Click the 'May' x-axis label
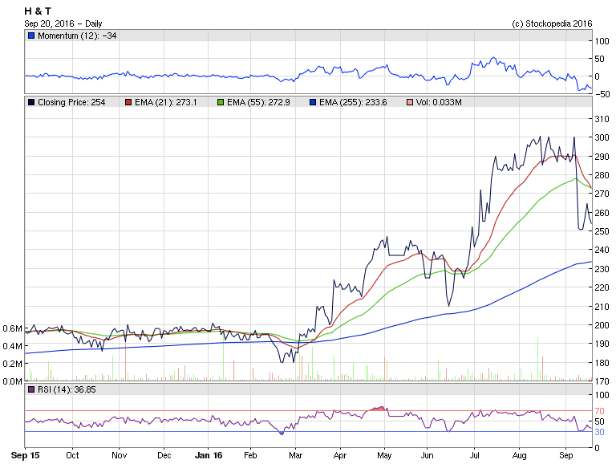 (x=384, y=455)
